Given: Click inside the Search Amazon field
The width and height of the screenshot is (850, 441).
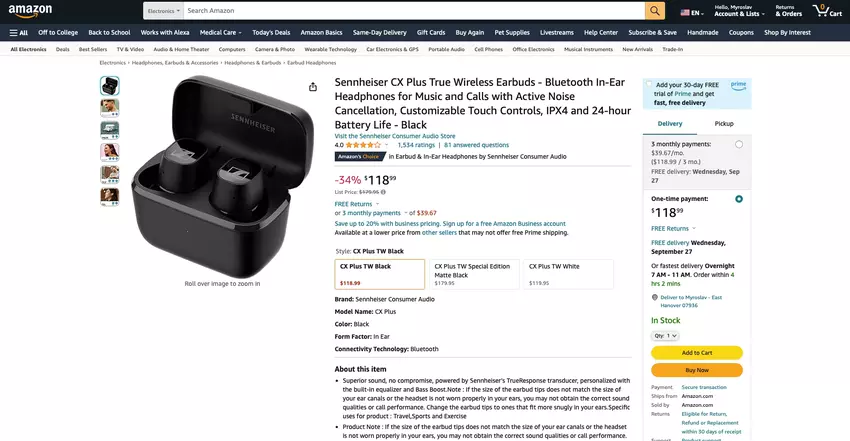Looking at the screenshot, I should (414, 11).
